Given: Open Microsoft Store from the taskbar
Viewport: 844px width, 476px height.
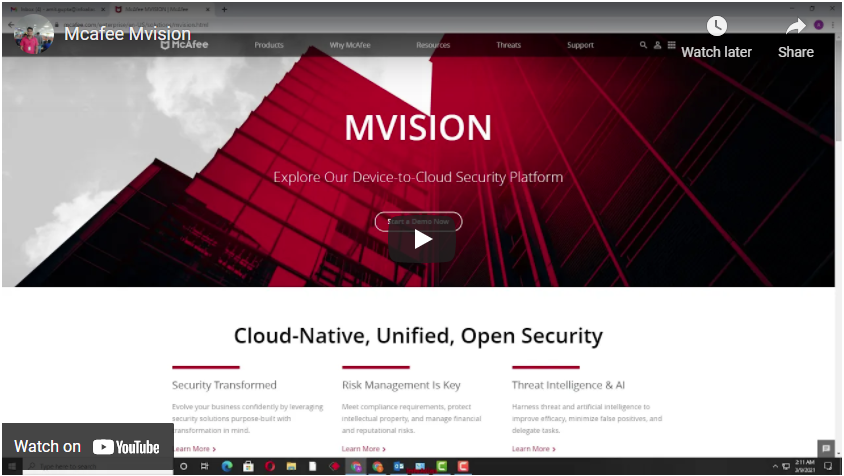Looking at the screenshot, I should (248, 466).
